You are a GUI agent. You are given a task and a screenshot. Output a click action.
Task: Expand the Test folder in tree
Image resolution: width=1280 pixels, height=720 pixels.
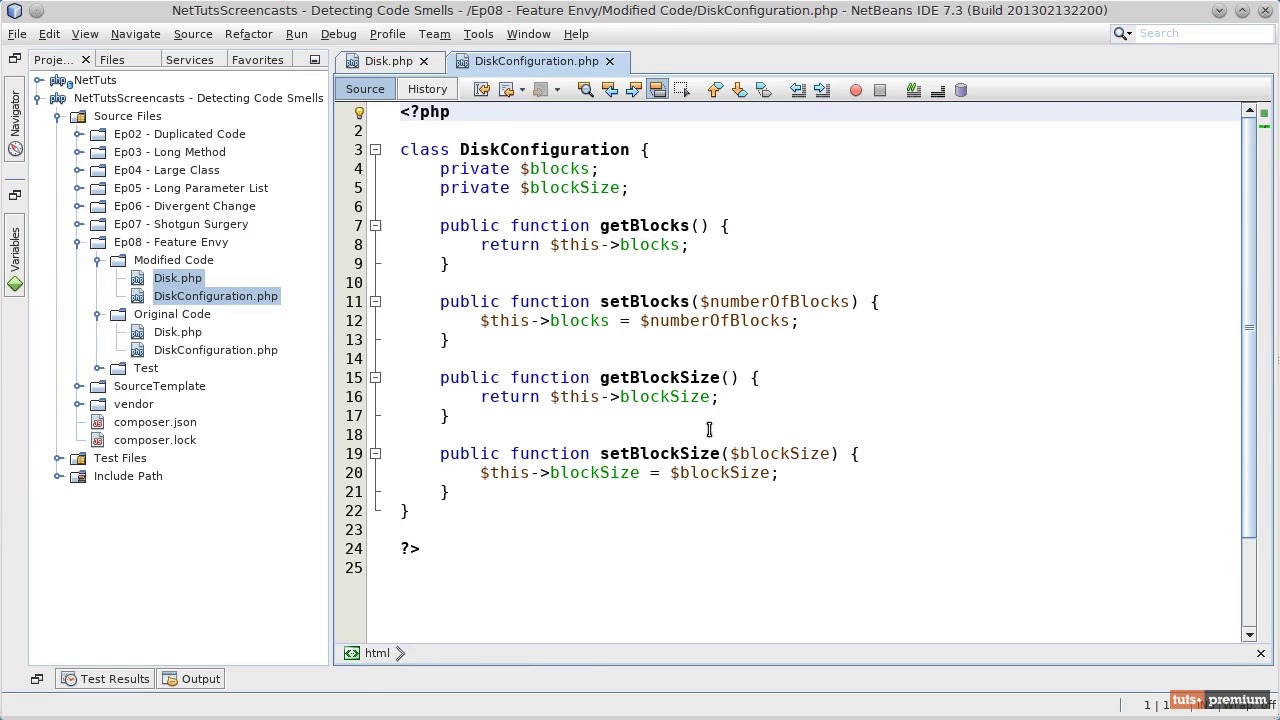click(x=99, y=368)
